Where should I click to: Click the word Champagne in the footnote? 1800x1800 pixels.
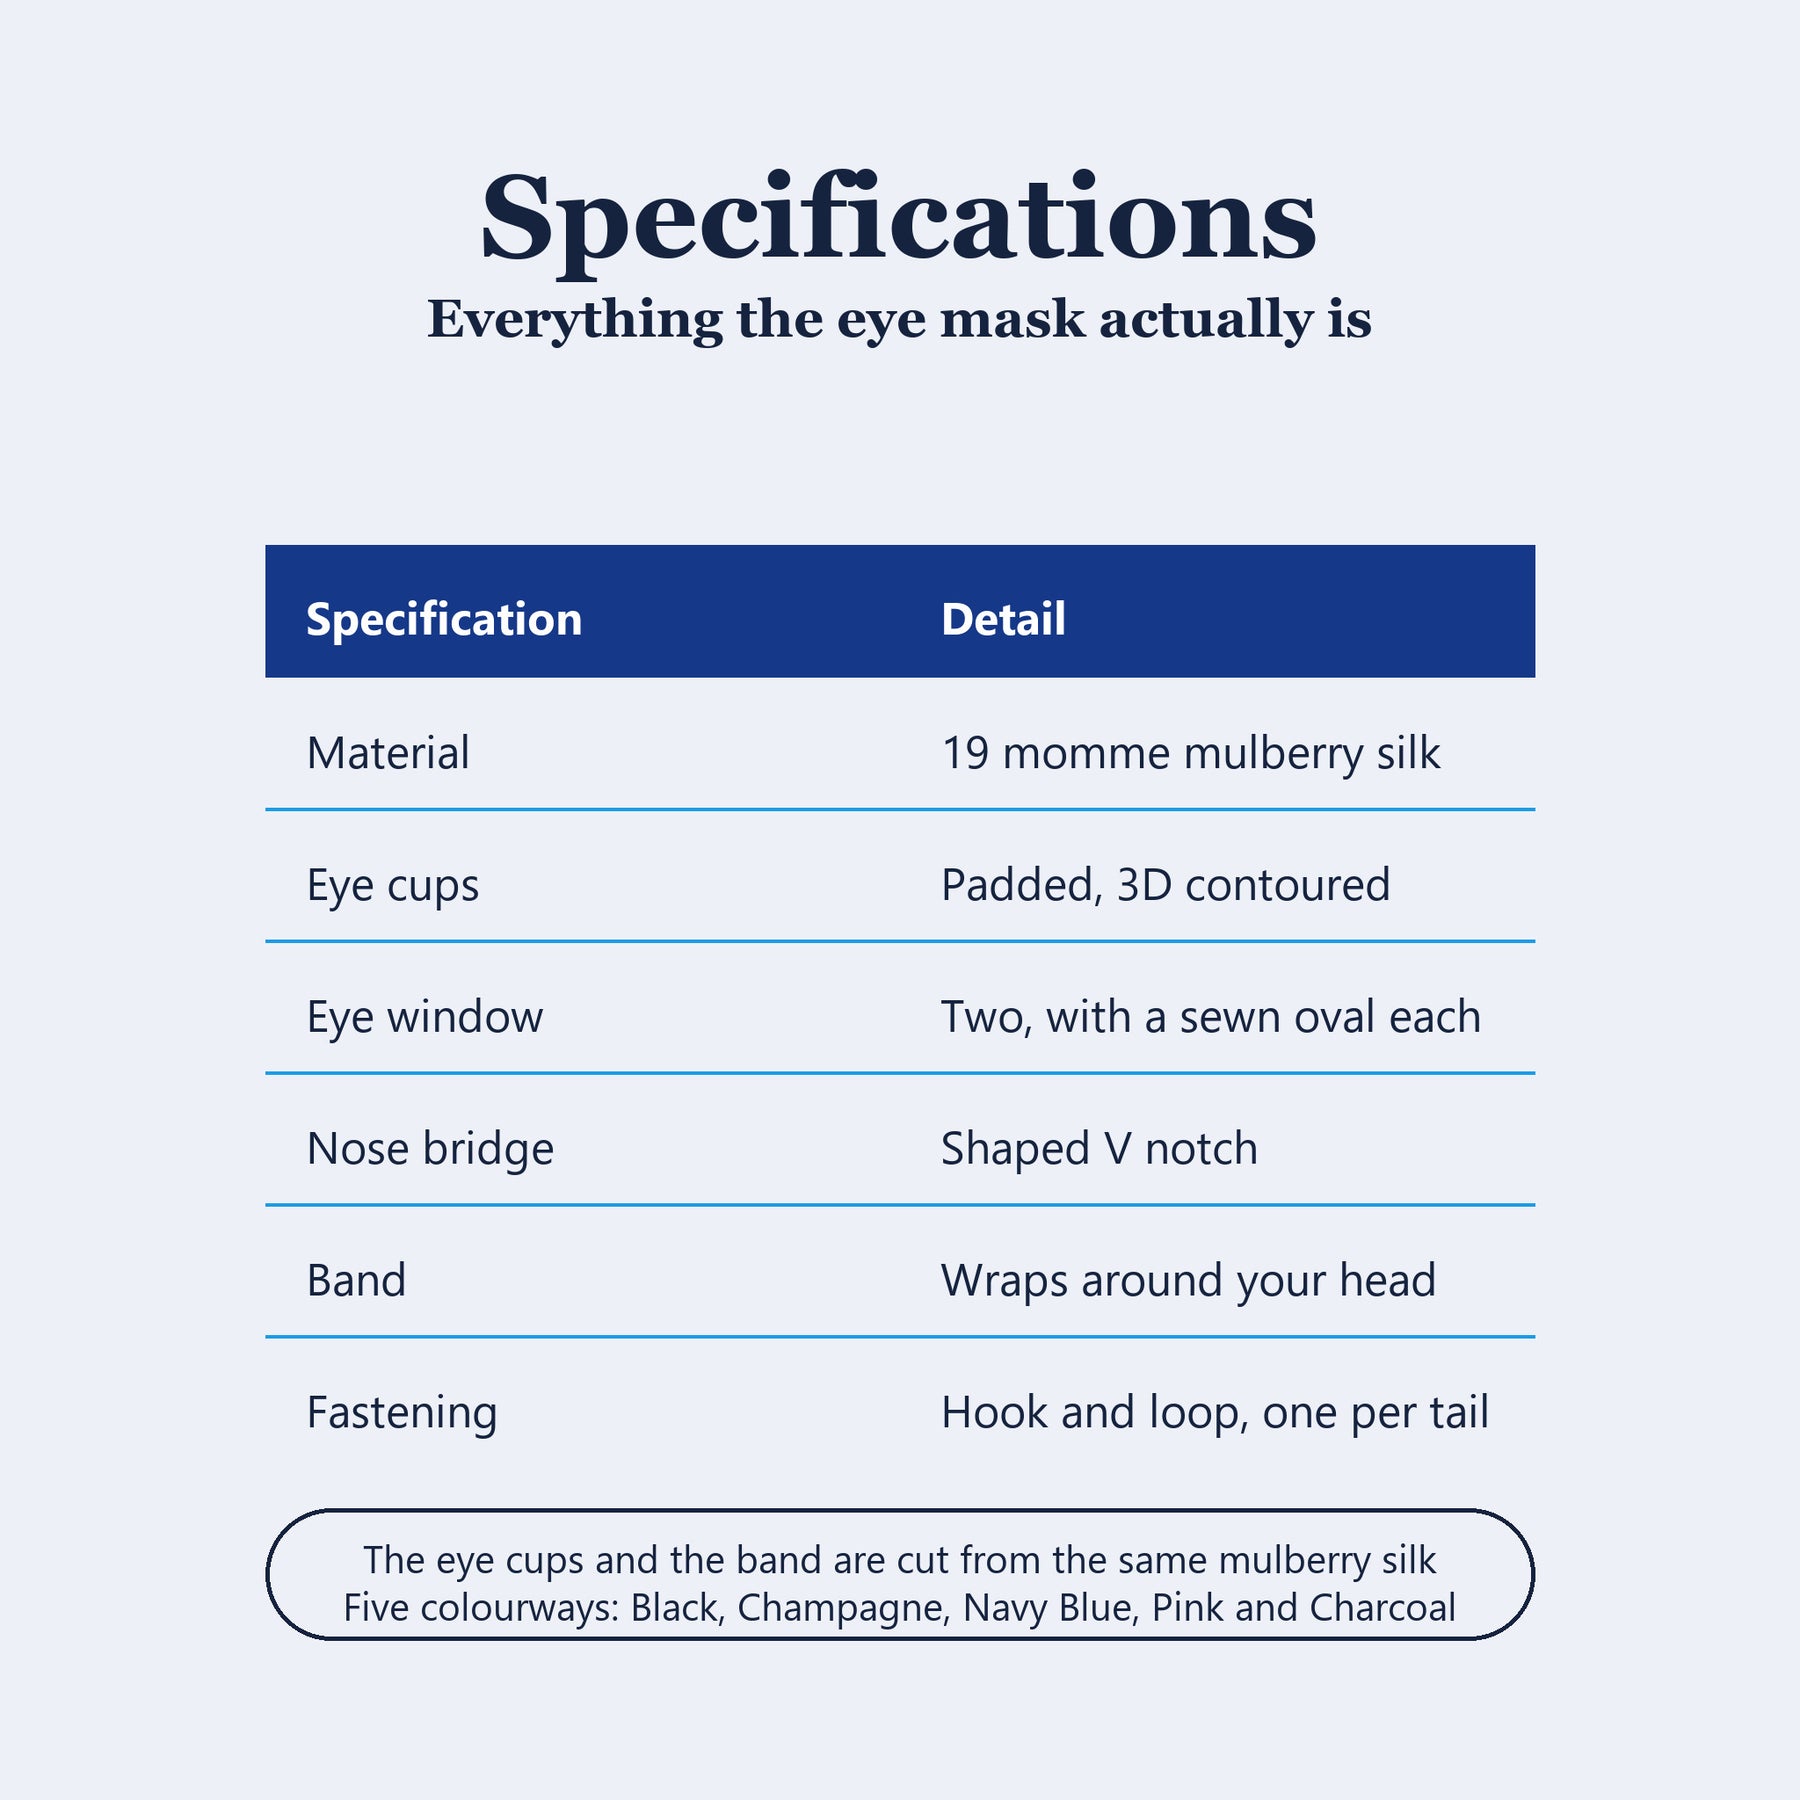pyautogui.click(x=843, y=1608)
